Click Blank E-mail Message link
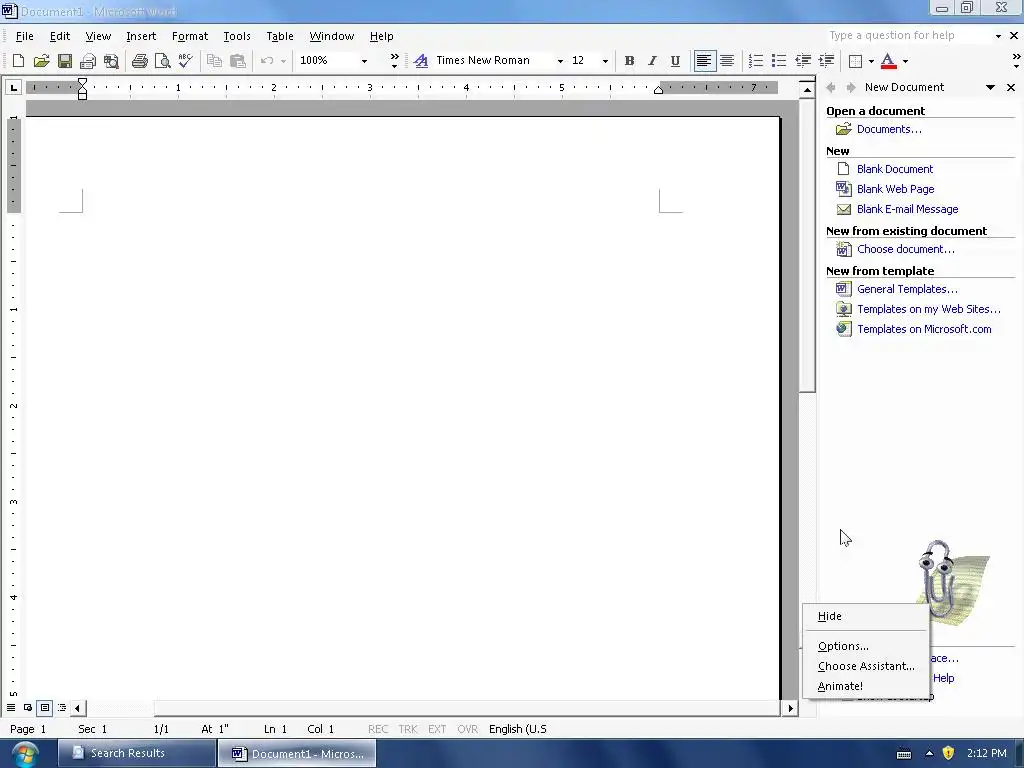1024x768 pixels. pyautogui.click(x=908, y=210)
